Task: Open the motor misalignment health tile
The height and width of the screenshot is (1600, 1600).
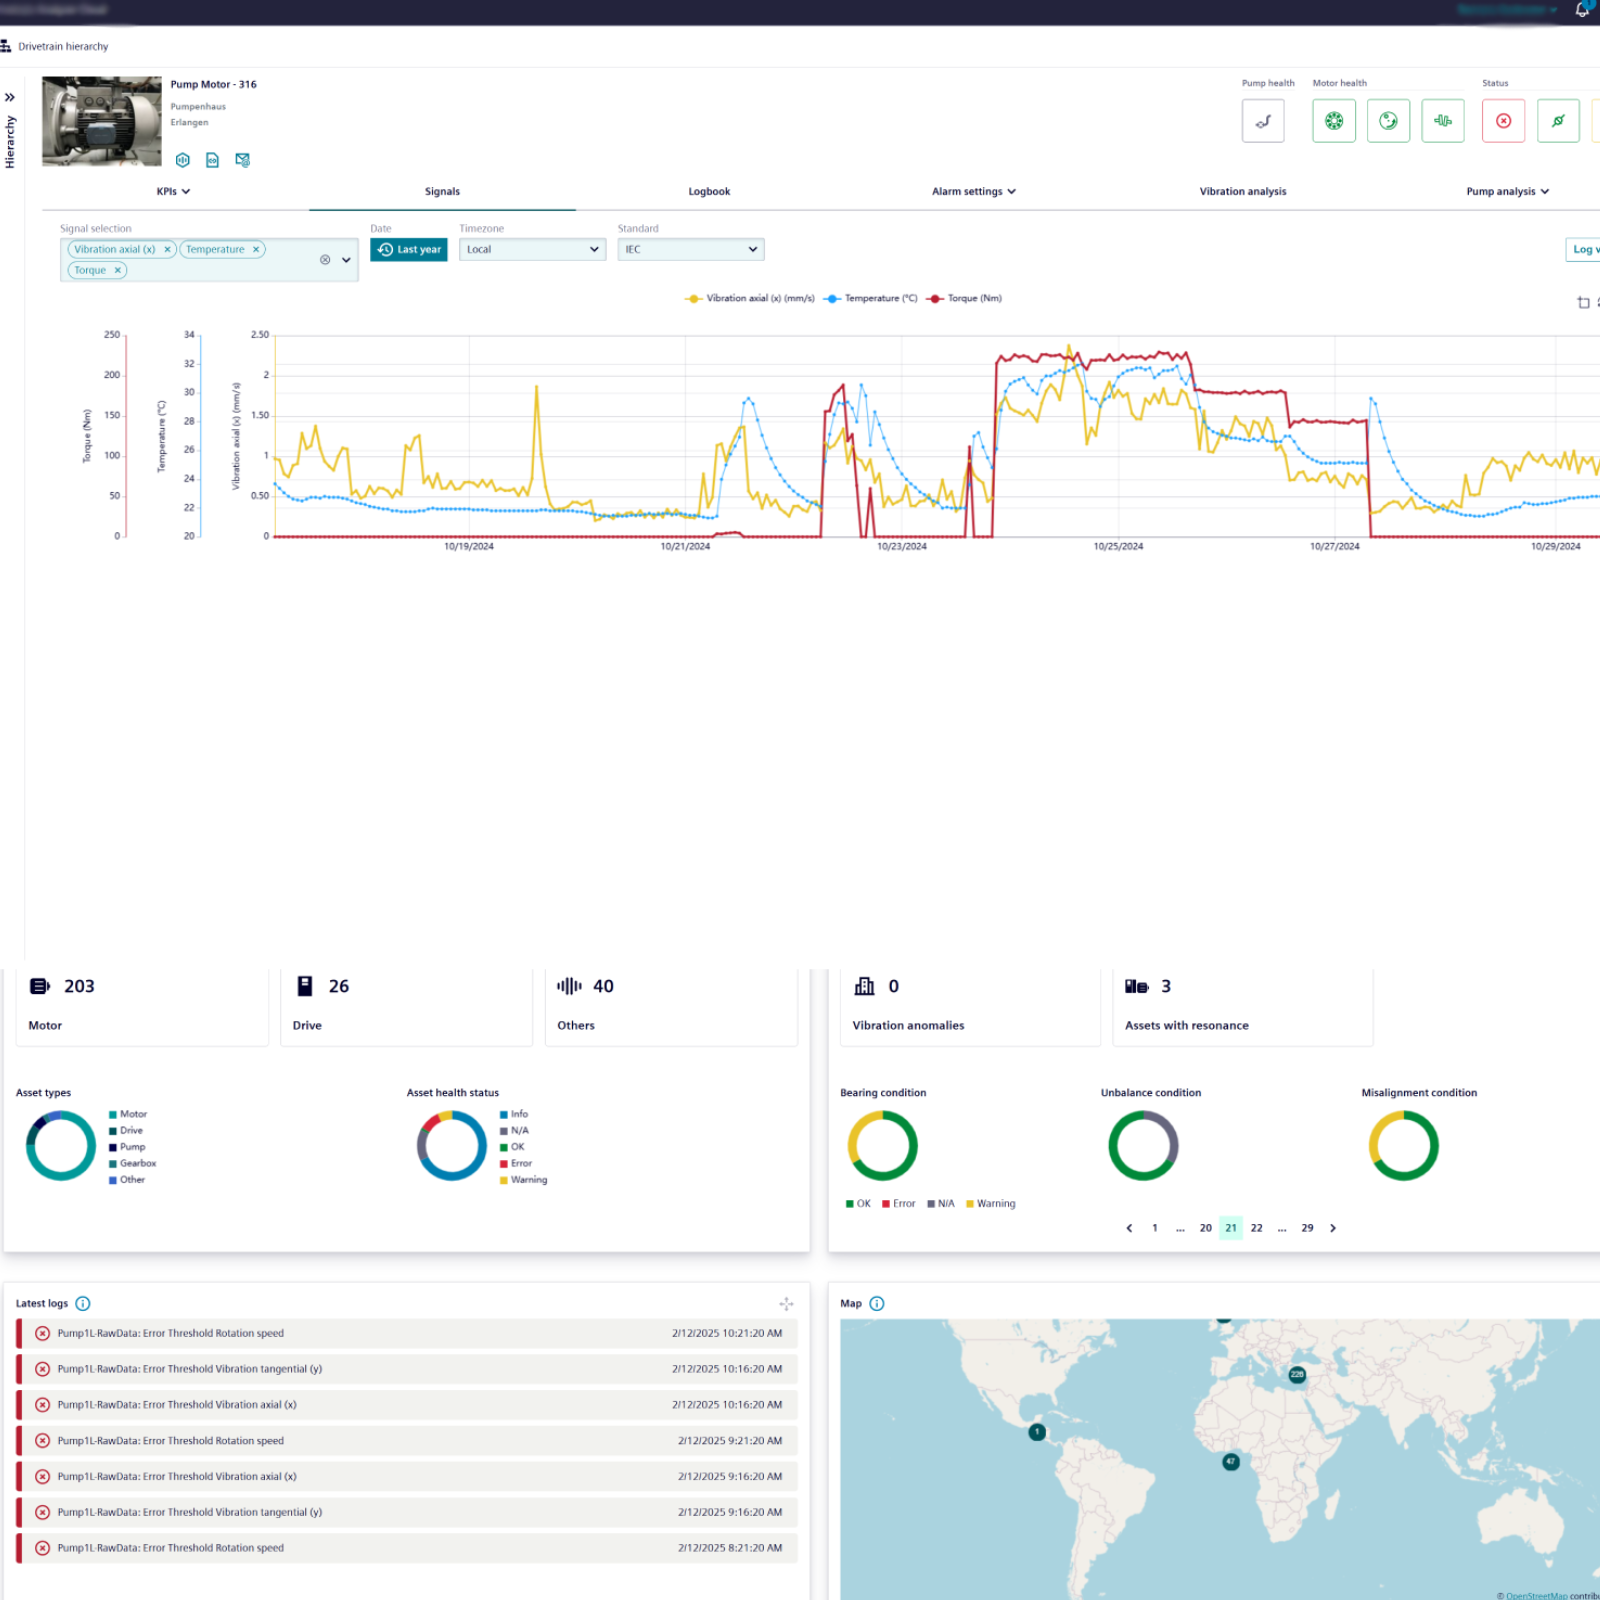Action: click(x=1443, y=121)
